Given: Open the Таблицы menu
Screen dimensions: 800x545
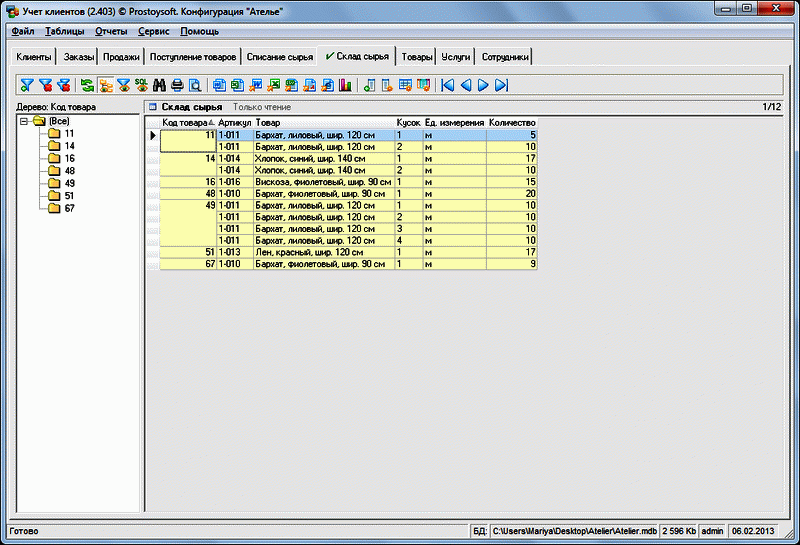Looking at the screenshot, I should point(65,31).
